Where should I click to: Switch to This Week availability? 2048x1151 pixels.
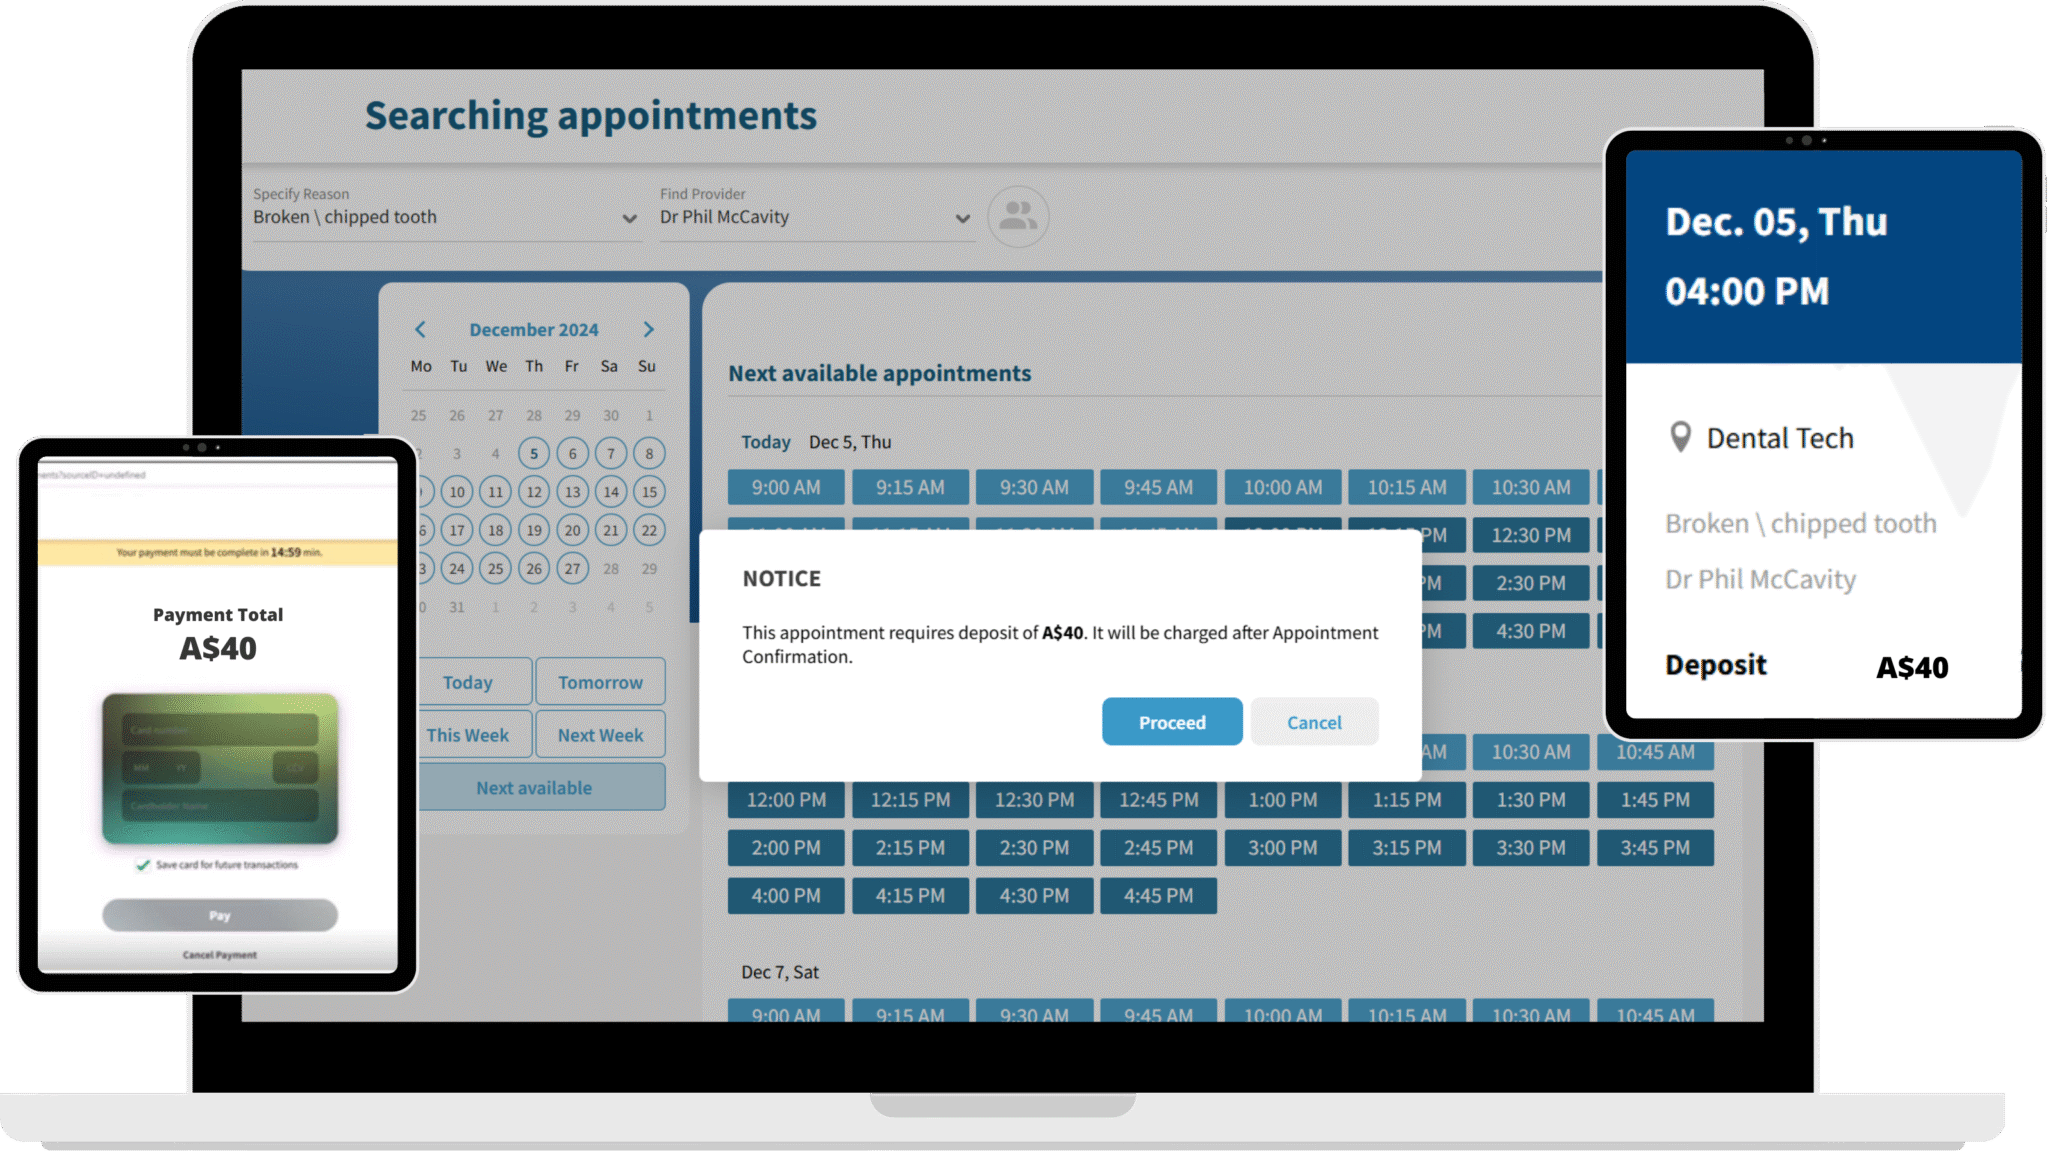coord(471,734)
